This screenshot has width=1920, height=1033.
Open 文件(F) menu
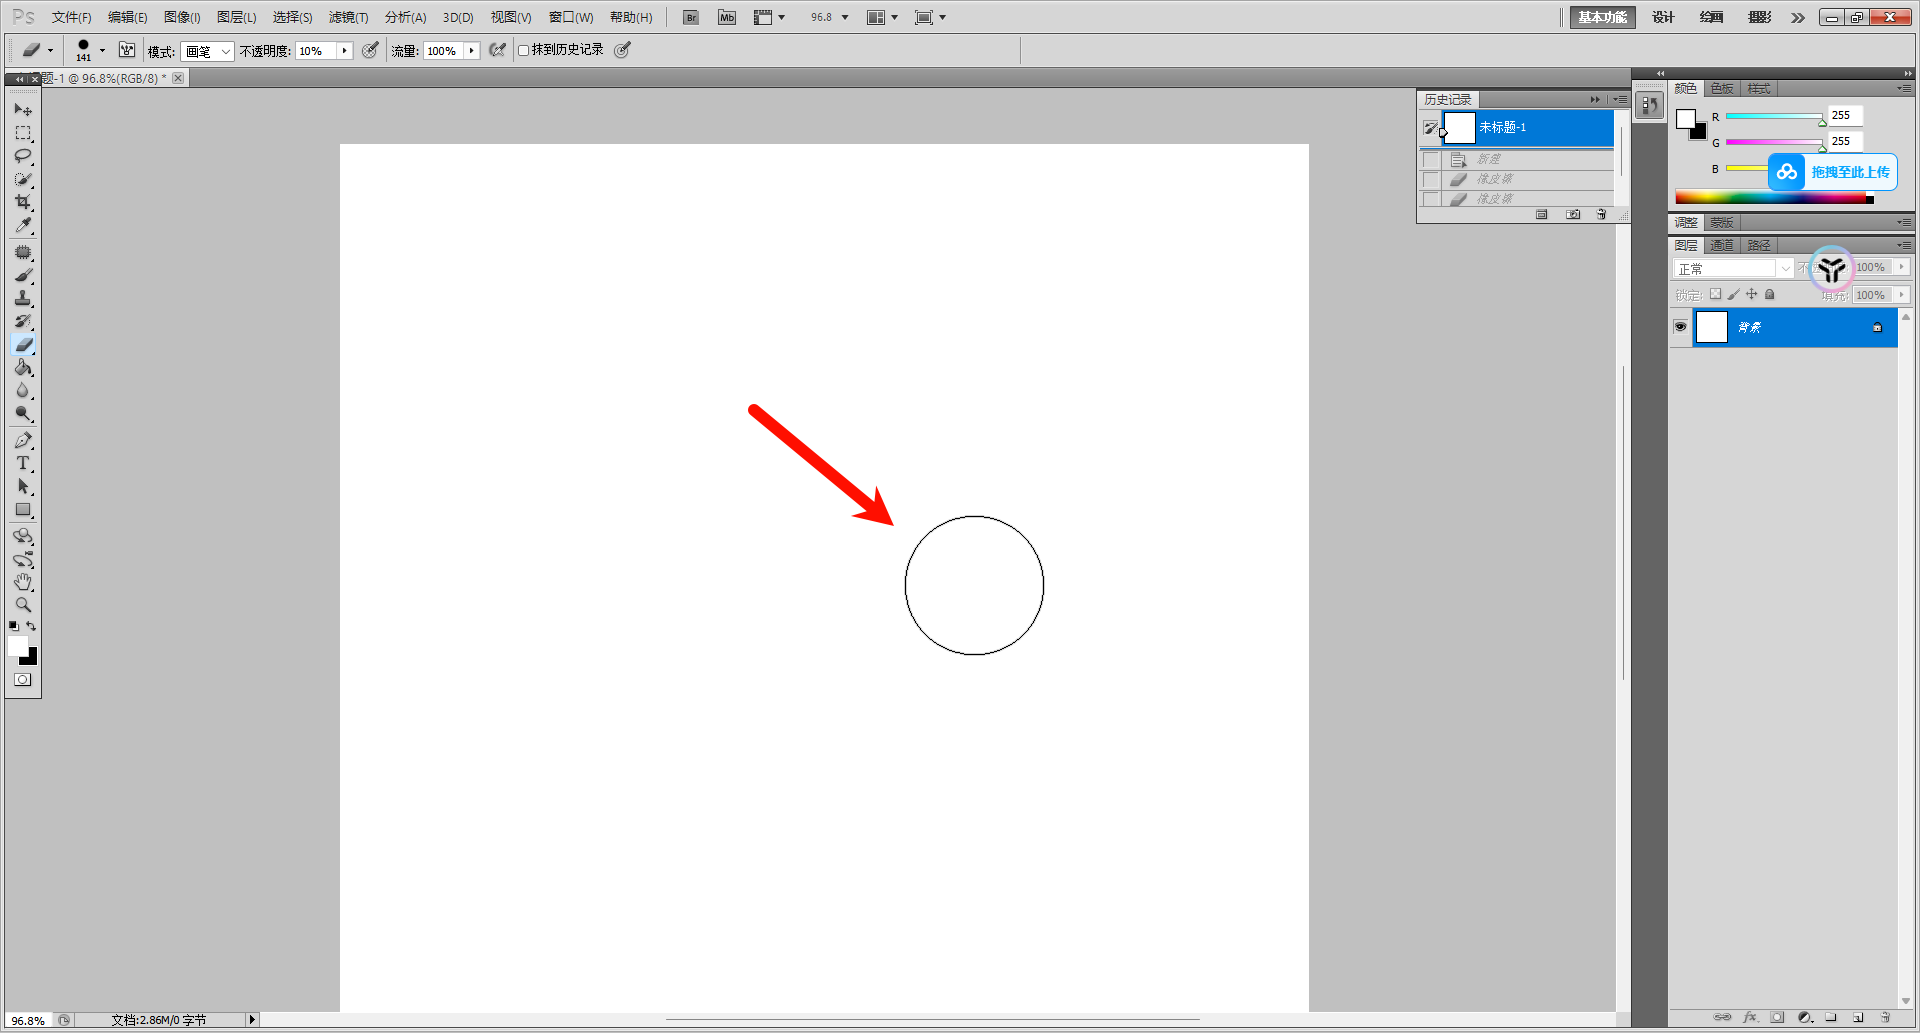coord(72,17)
